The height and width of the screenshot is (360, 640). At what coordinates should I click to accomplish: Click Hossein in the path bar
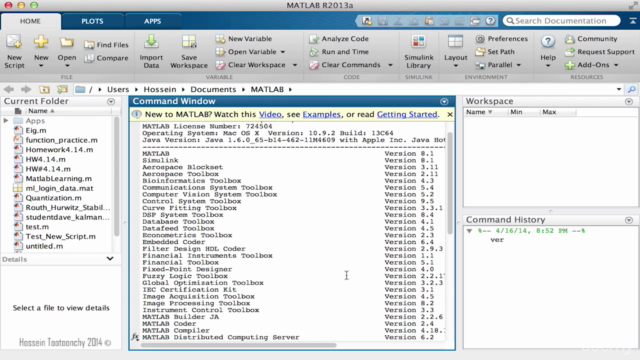(x=160, y=89)
